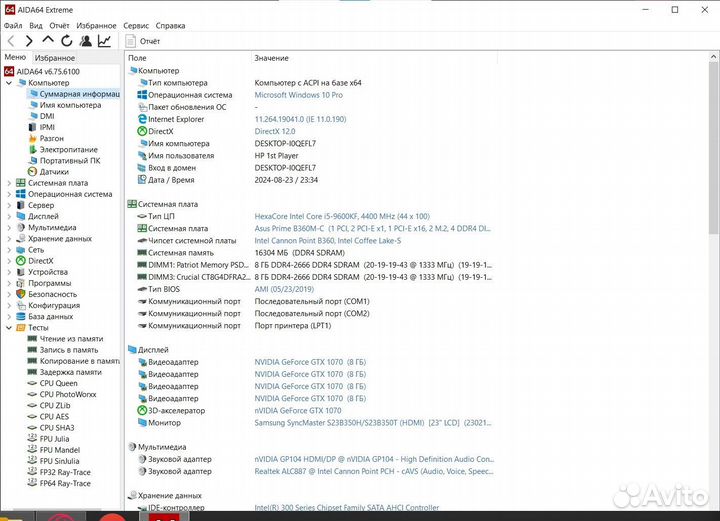Open the Портативный ПК laptop icon item
This screenshot has height=521, width=720.
[x=33, y=161]
